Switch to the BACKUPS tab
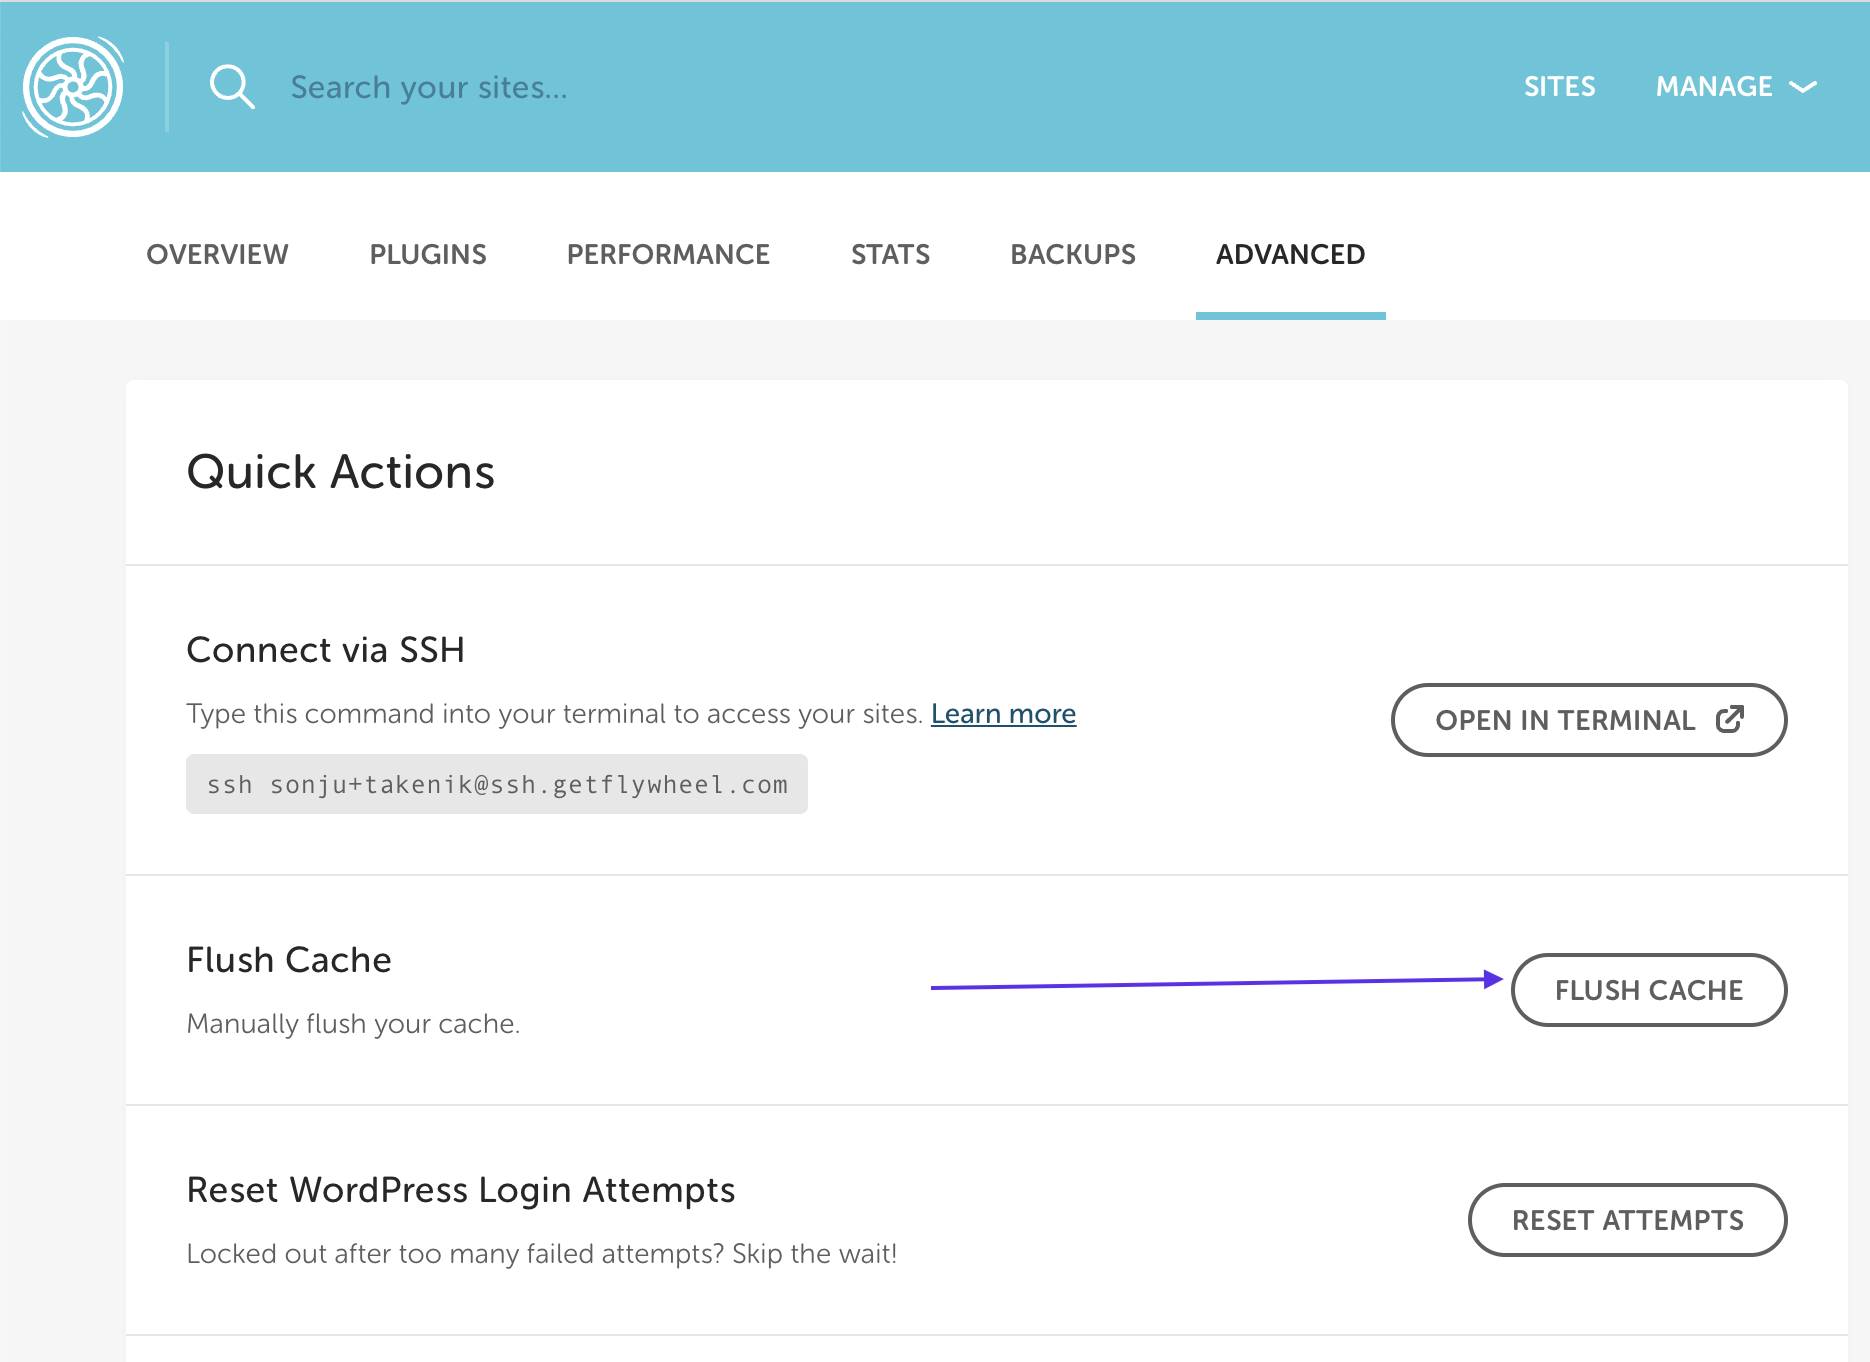The height and width of the screenshot is (1362, 1870). (1073, 255)
